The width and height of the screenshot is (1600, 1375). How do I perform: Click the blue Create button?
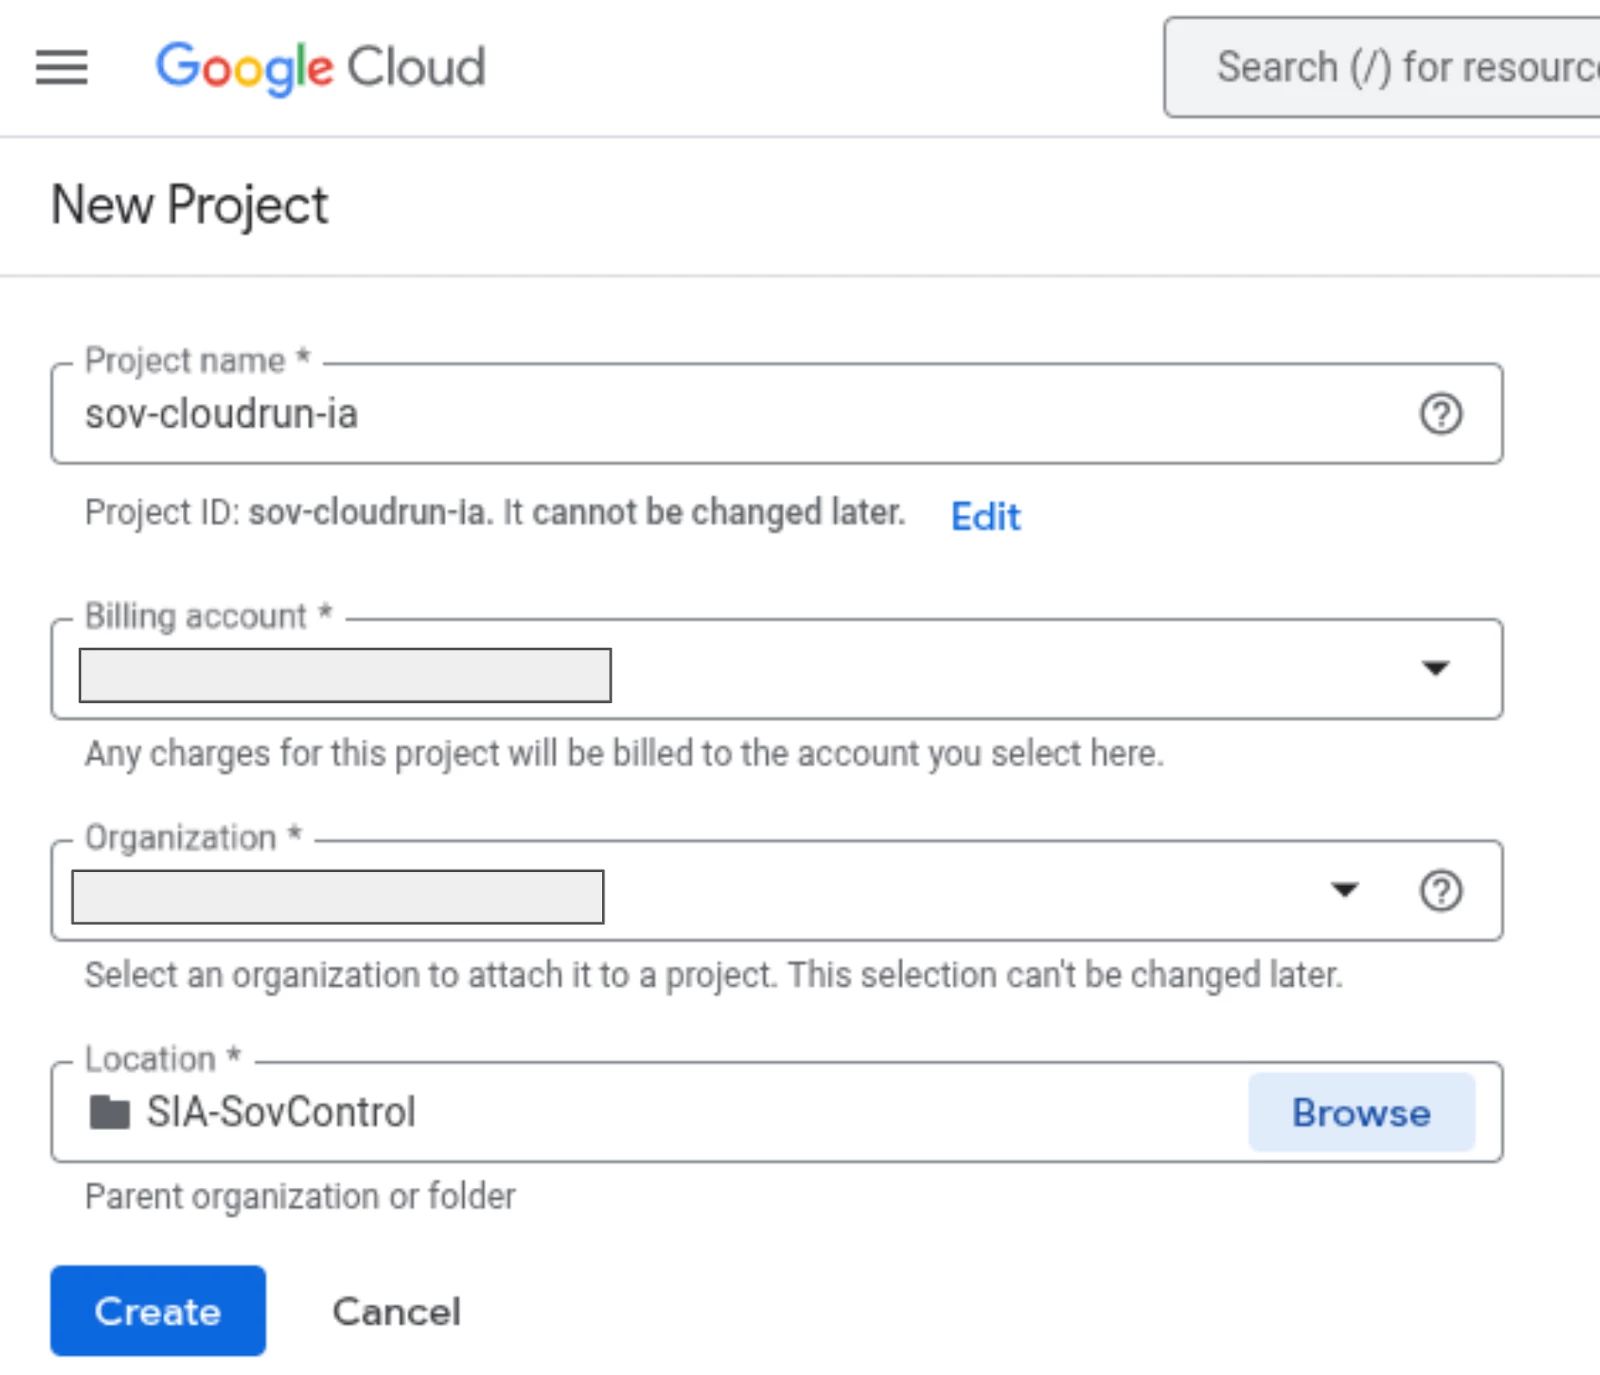pos(158,1310)
